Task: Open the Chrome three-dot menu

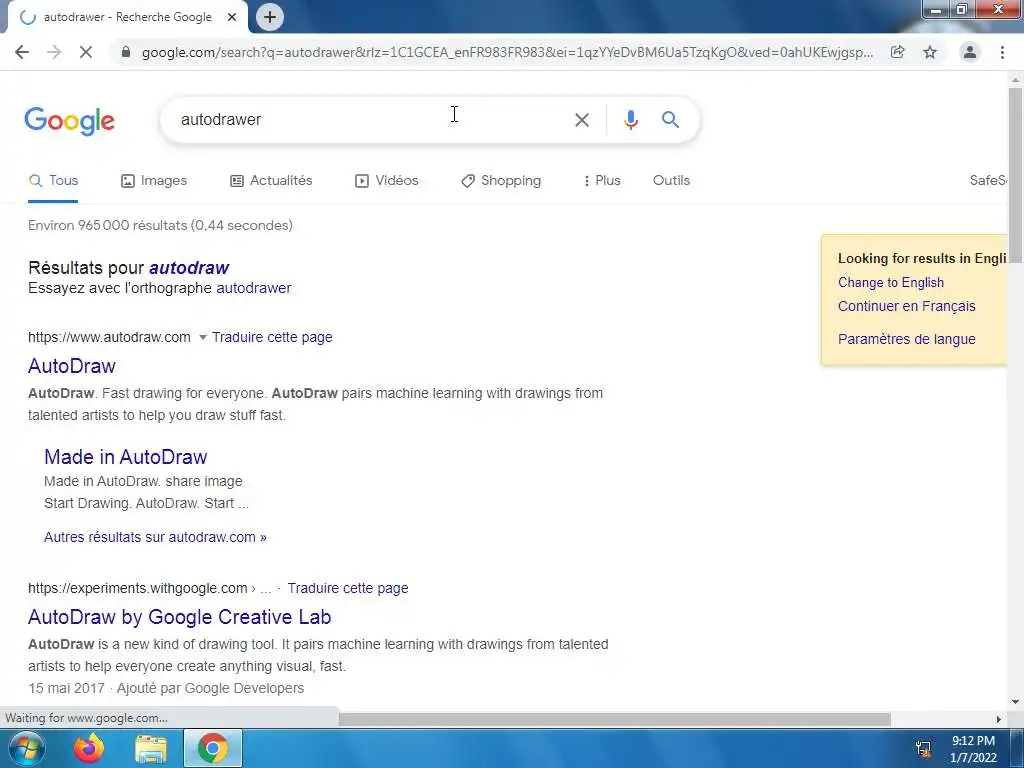Action: coord(1002,52)
